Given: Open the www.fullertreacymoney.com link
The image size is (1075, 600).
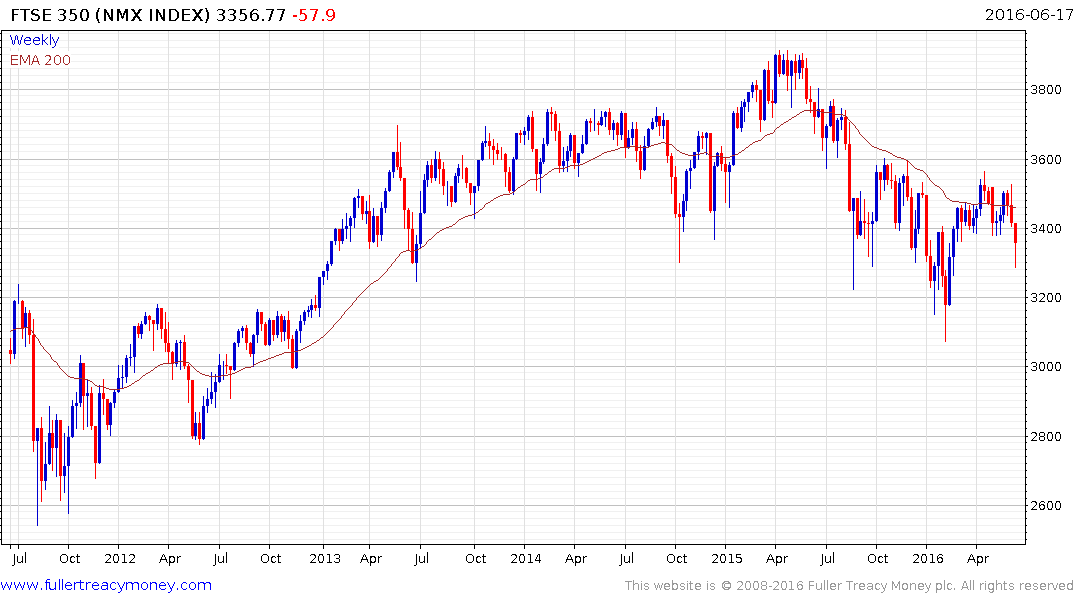Looking at the screenshot, I should click(106, 586).
